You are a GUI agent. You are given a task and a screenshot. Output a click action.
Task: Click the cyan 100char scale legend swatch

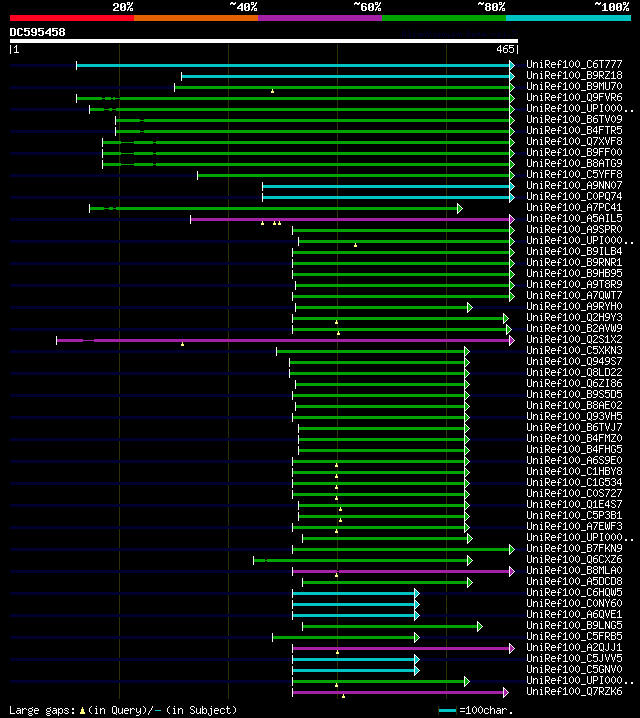pyautogui.click(x=447, y=711)
